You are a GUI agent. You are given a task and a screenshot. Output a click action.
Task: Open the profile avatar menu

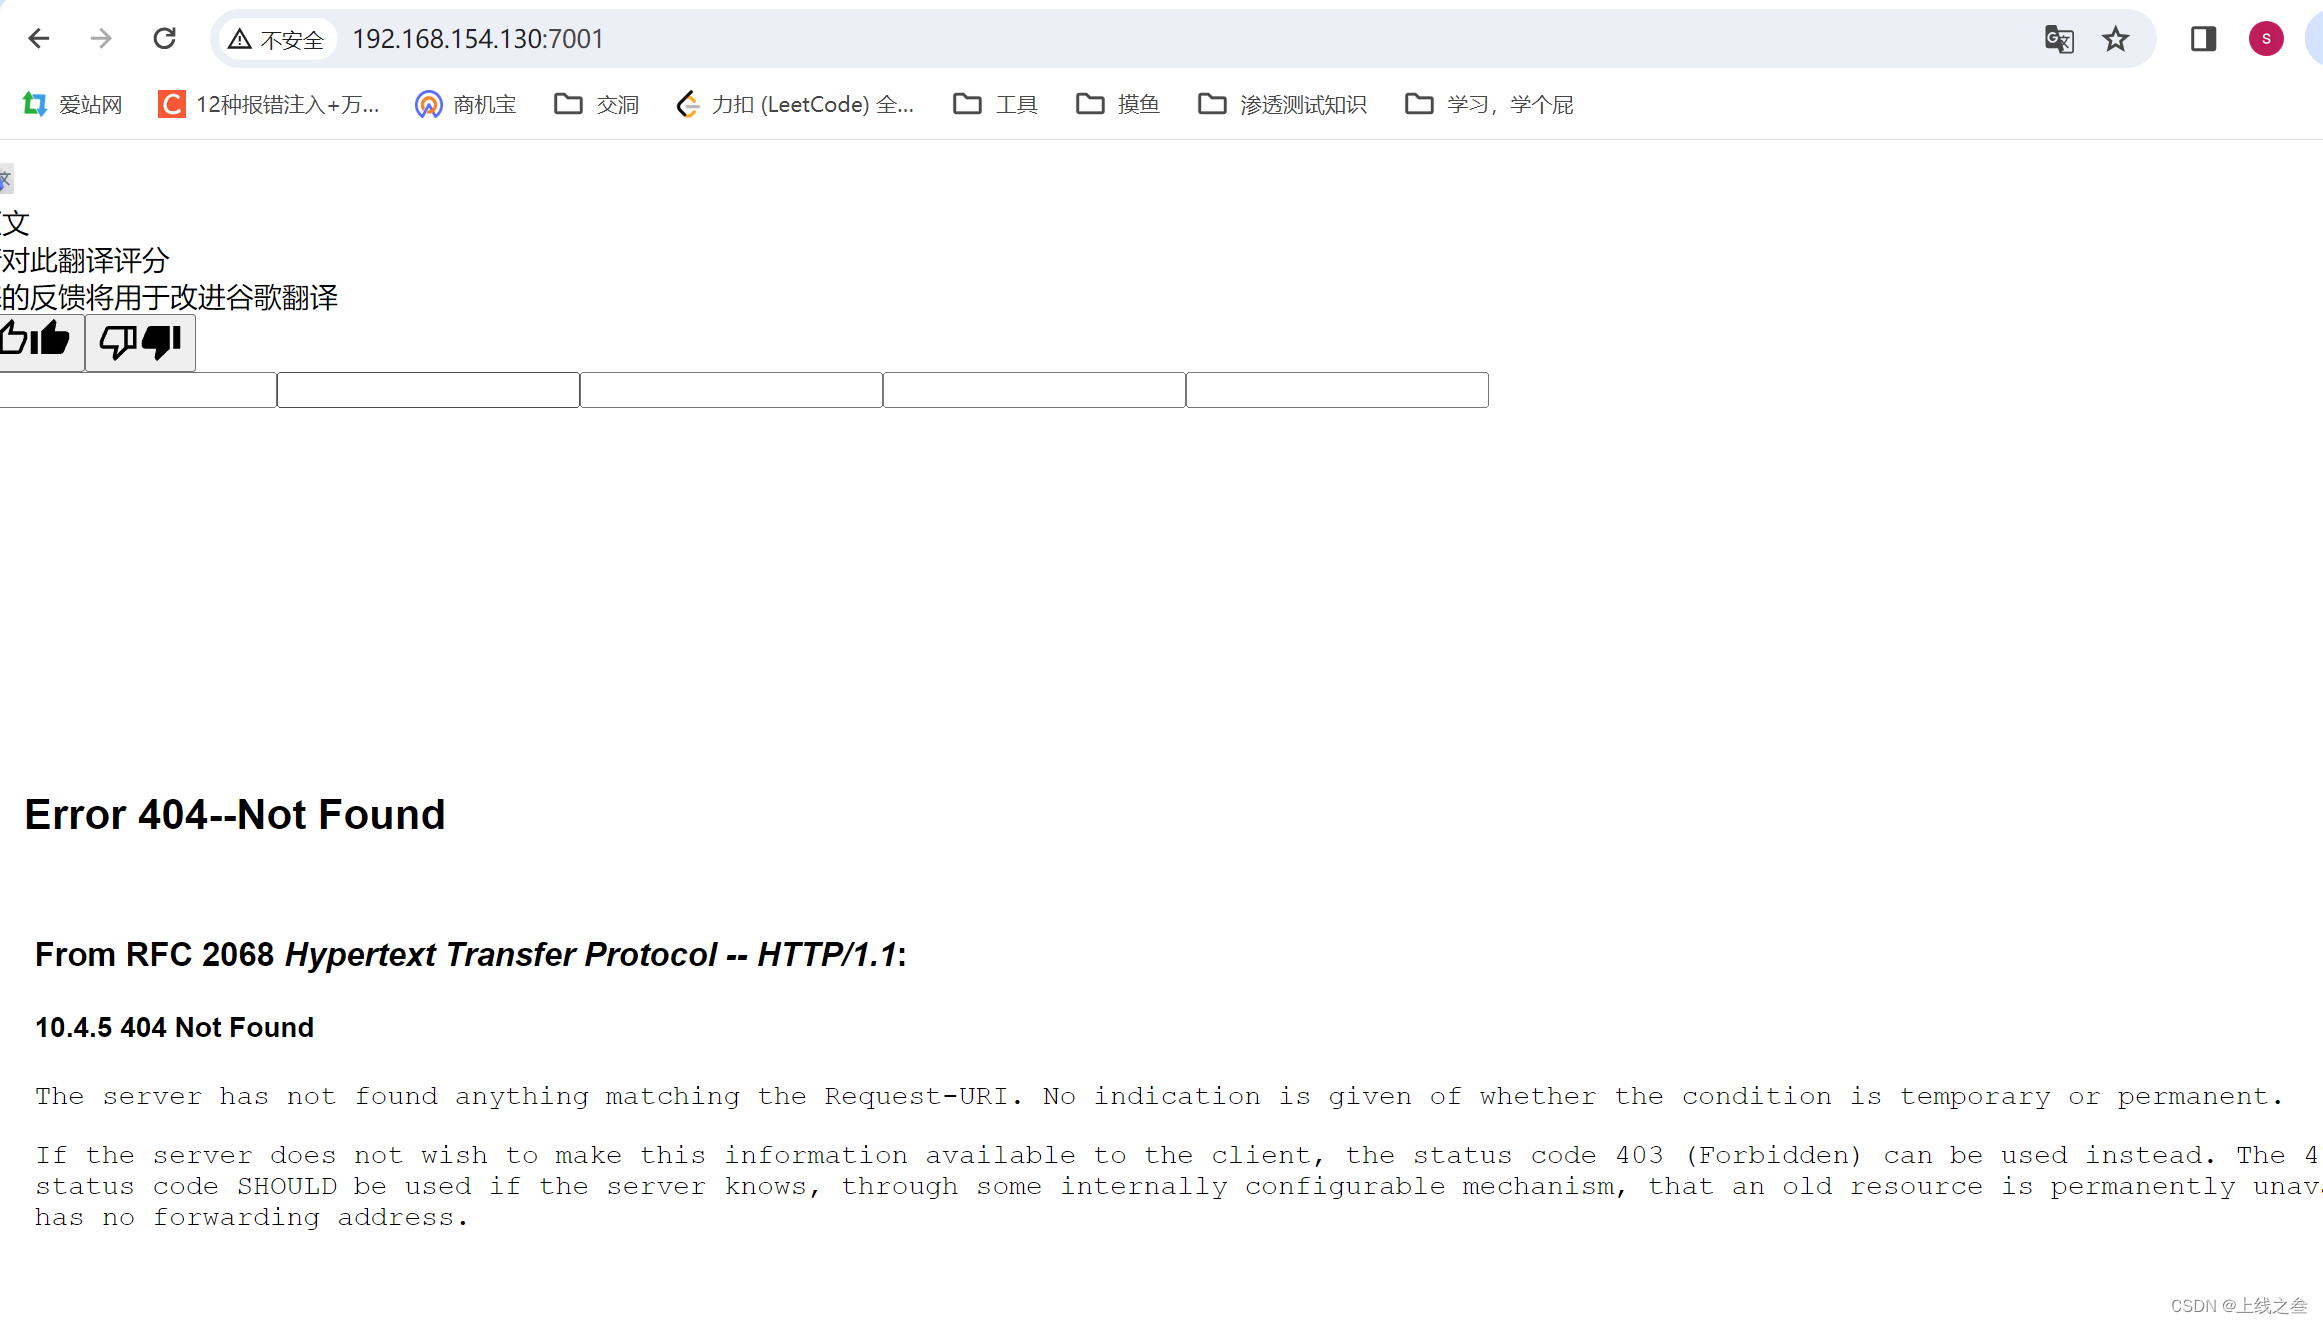pos(2266,39)
